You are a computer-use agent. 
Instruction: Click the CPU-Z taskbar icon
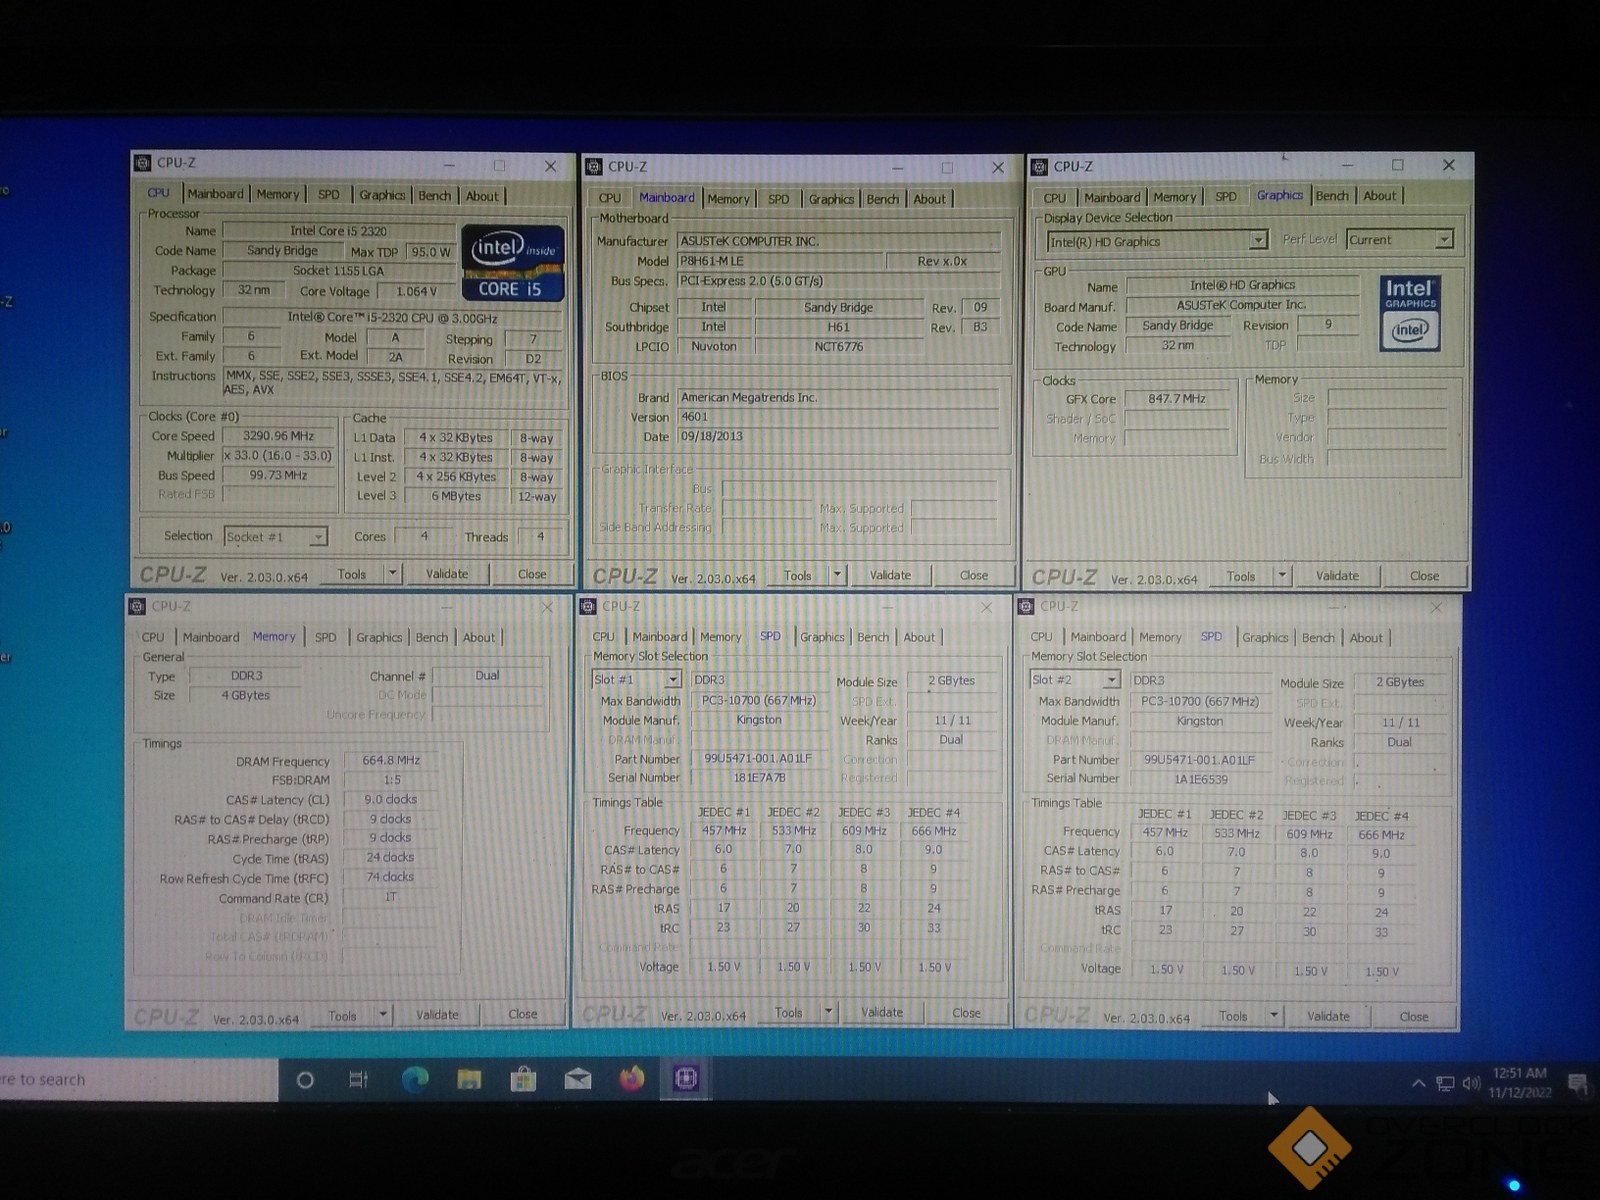tap(685, 1078)
